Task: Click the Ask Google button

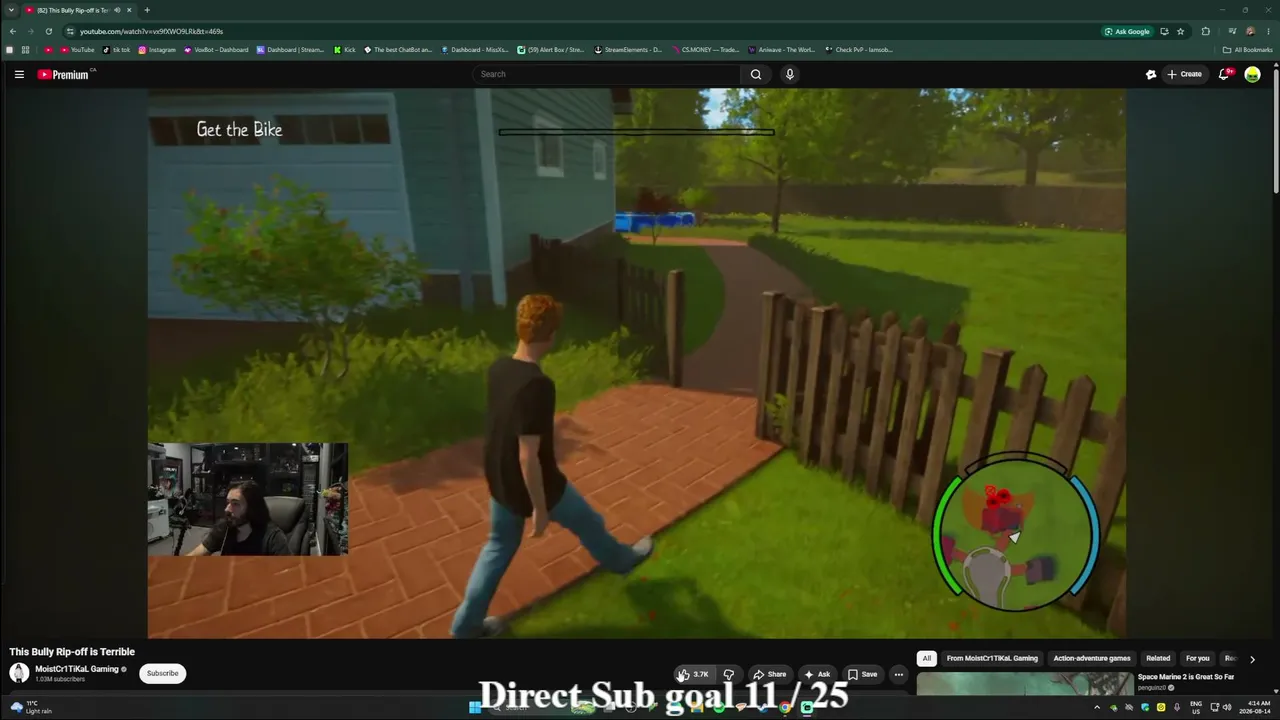Action: (1126, 31)
